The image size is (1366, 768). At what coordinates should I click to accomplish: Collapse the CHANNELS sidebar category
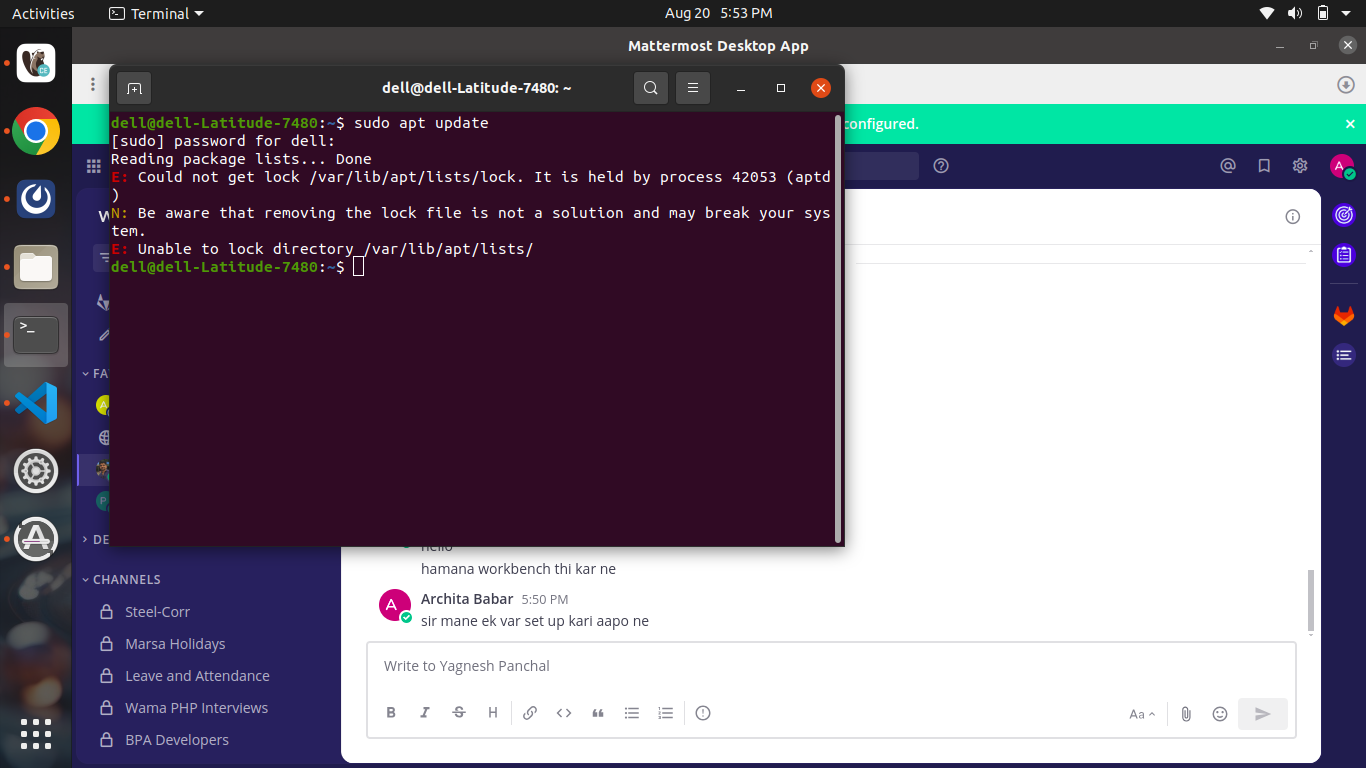(x=121, y=580)
